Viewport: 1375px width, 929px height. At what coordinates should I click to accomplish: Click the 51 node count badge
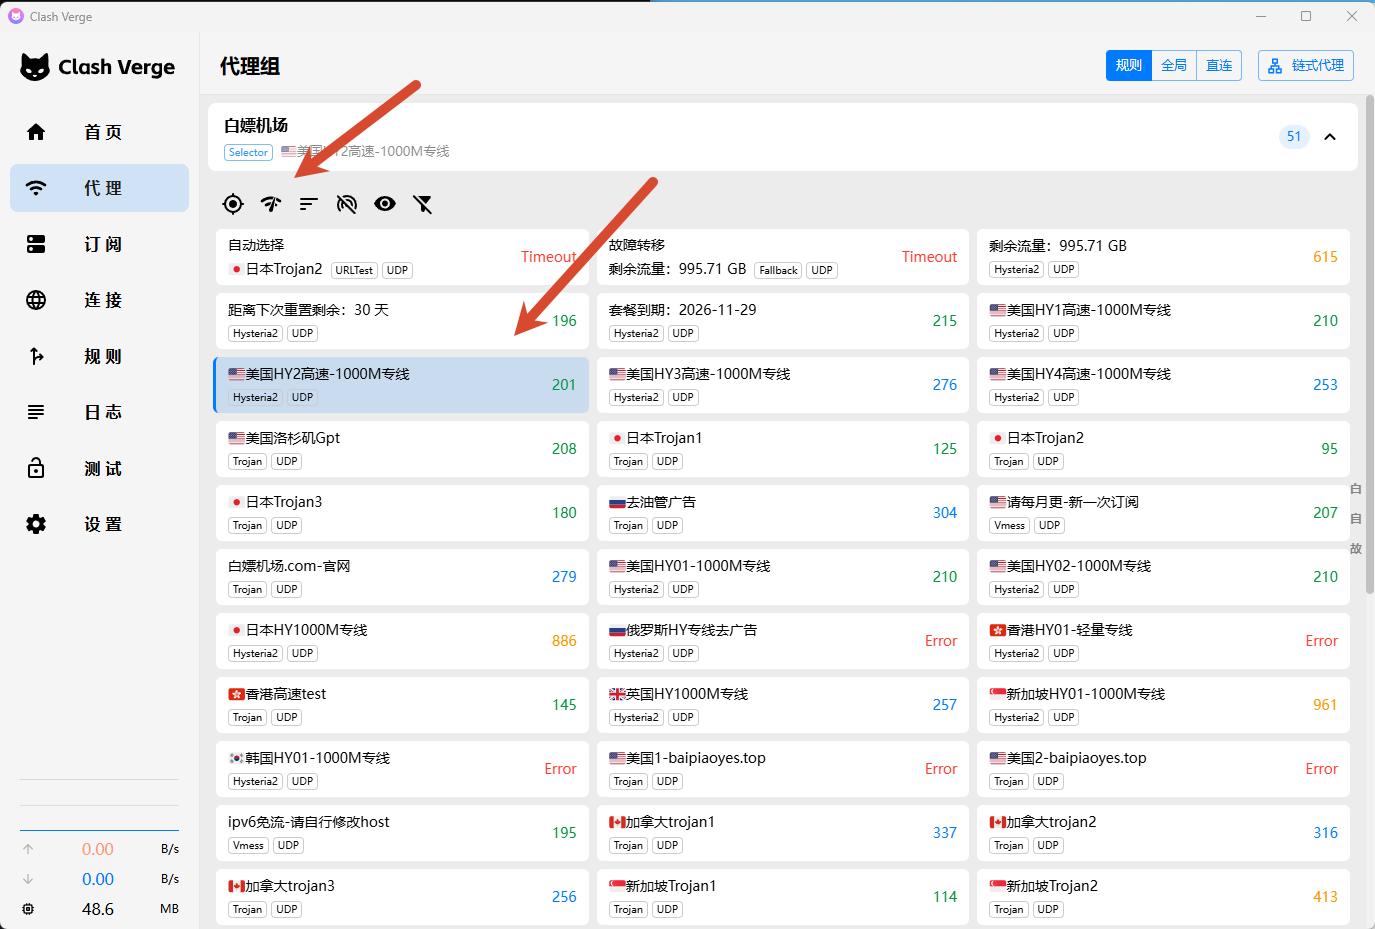pos(1294,137)
